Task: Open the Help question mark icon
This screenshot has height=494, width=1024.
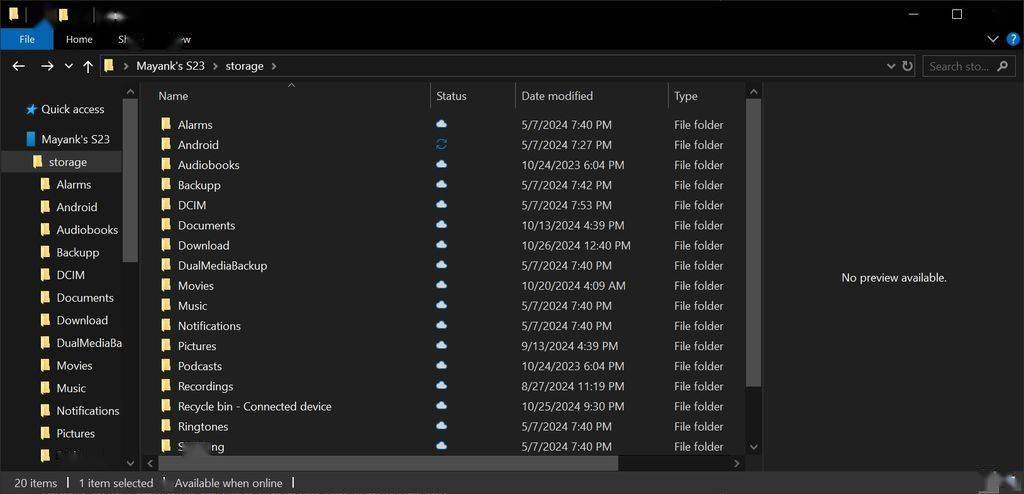Action: point(1013,39)
